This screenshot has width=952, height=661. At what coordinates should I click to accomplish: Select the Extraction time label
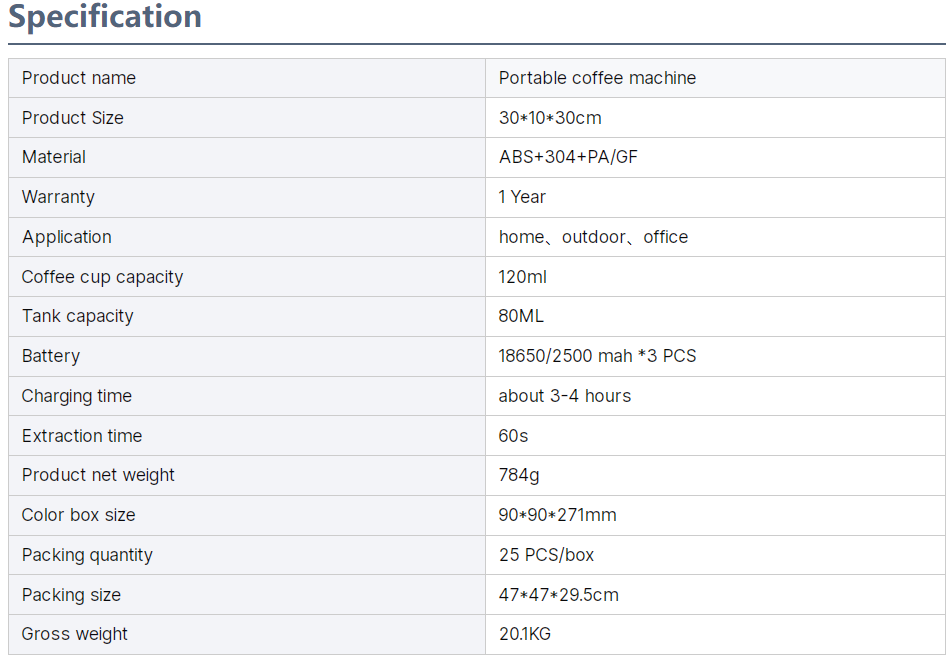coord(82,436)
